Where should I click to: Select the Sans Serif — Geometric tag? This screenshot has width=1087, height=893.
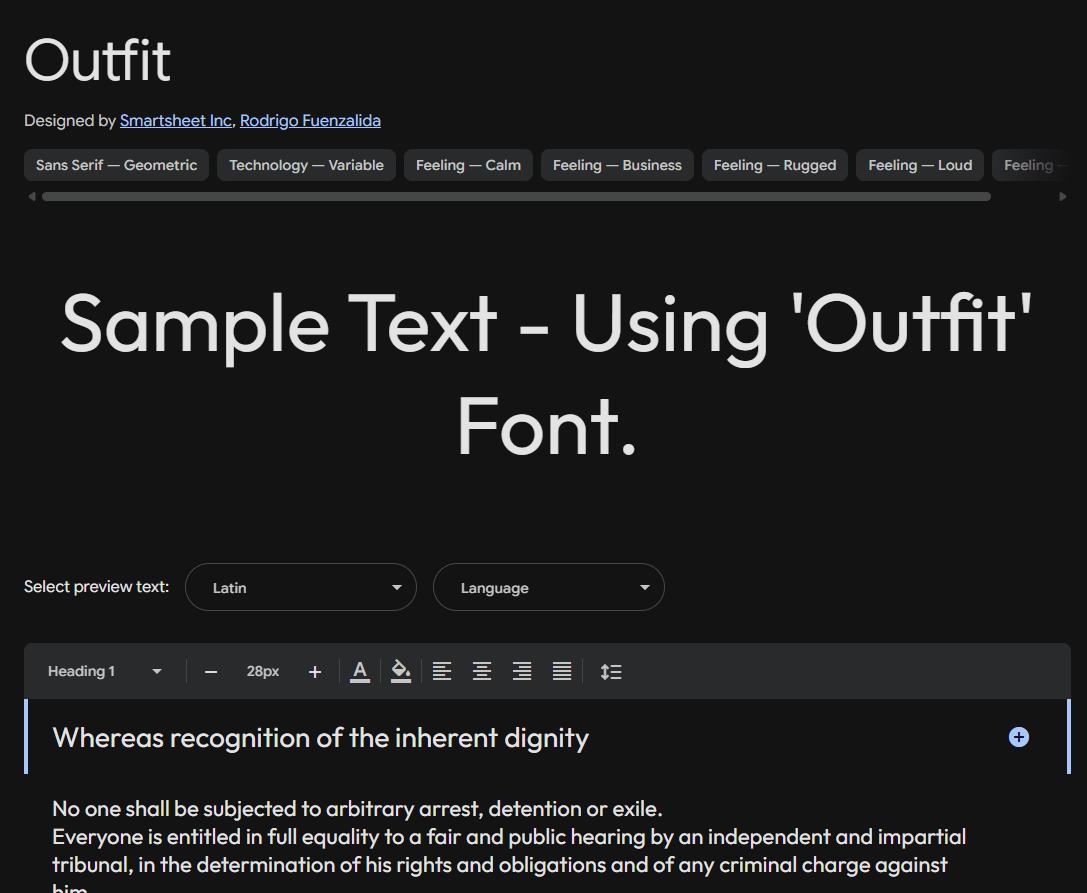point(116,165)
